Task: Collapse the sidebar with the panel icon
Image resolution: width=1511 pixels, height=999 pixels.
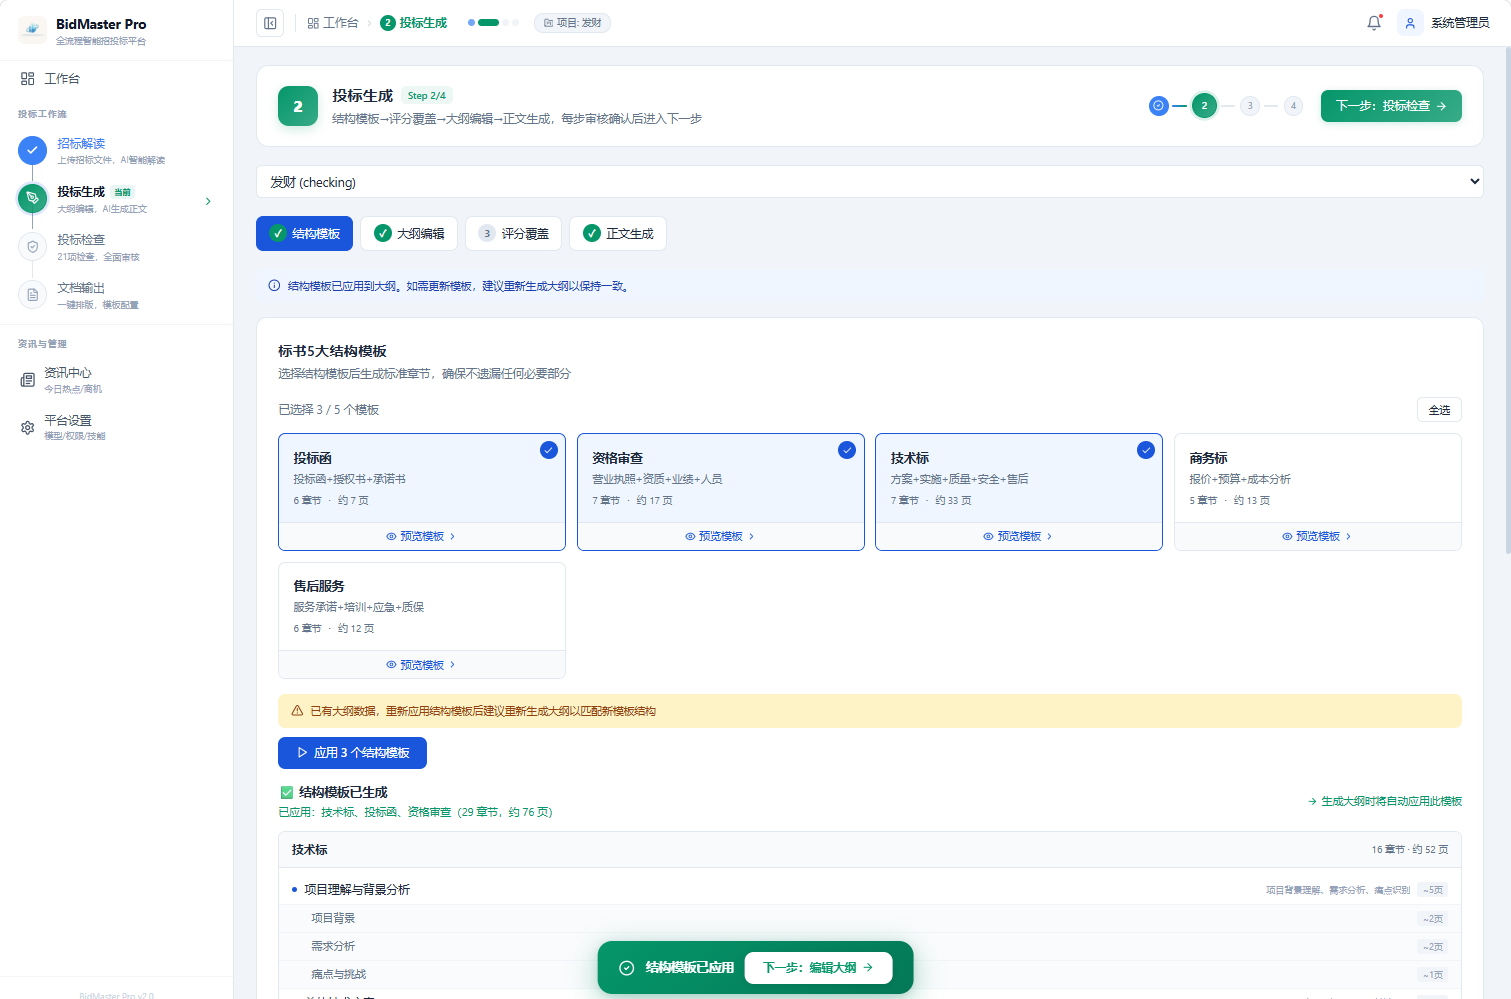Action: 270,23
